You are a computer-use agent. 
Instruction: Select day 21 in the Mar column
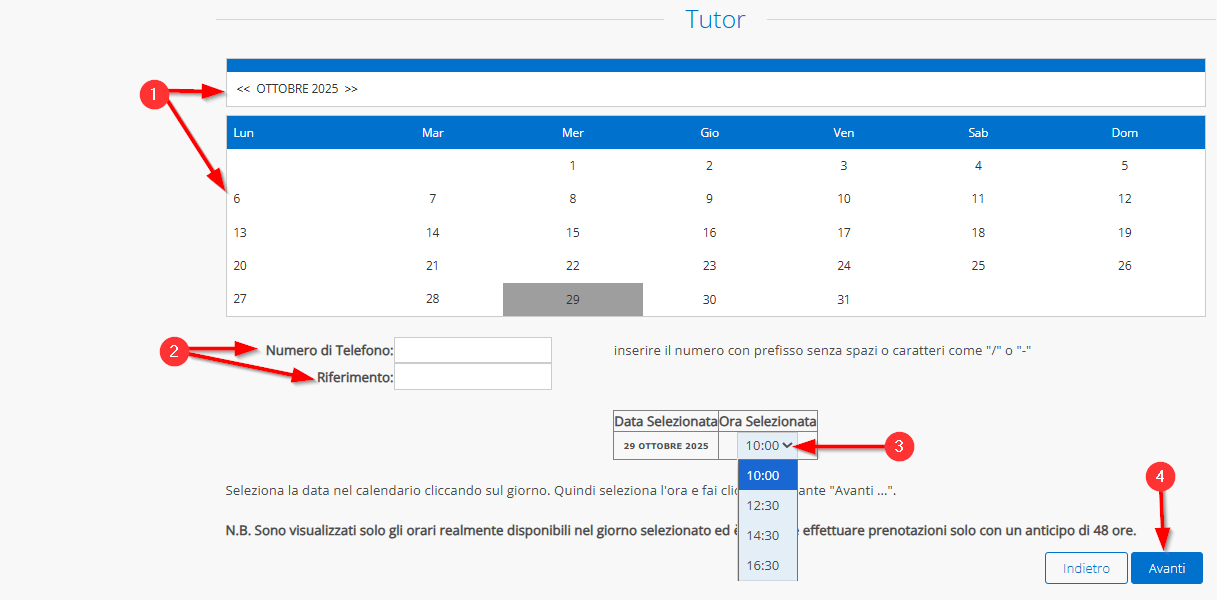tap(432, 266)
